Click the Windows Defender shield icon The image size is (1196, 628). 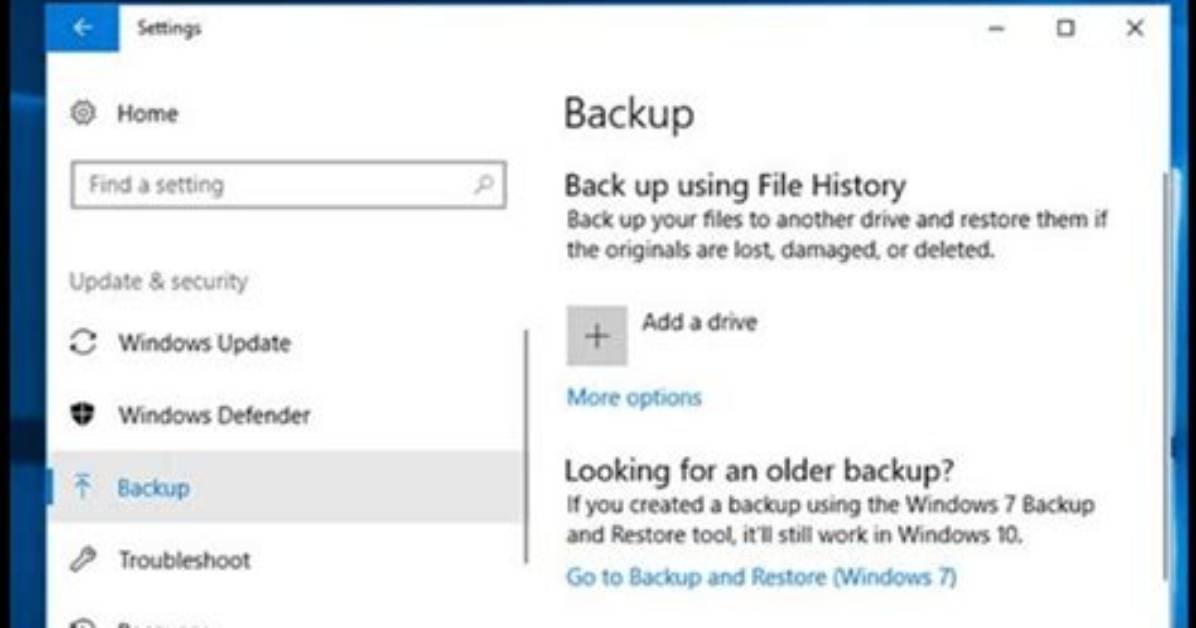pyautogui.click(x=82, y=414)
